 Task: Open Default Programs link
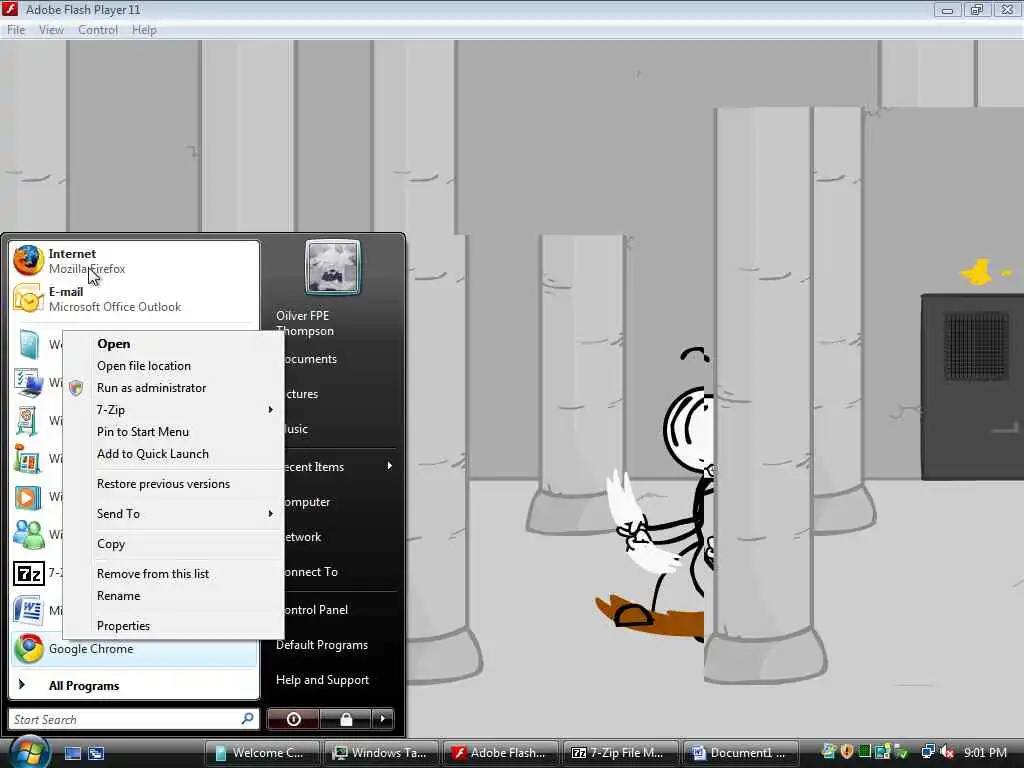322,645
